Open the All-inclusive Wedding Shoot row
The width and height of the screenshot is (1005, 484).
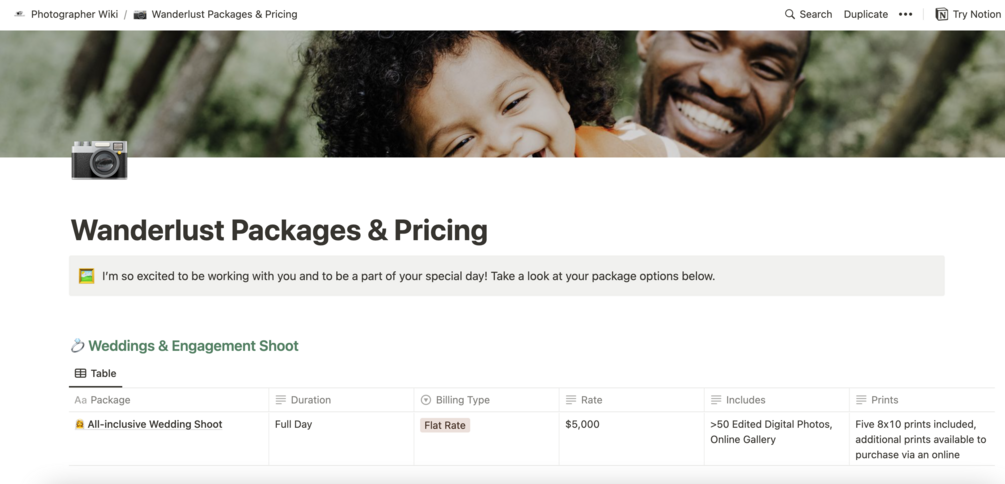tap(155, 425)
